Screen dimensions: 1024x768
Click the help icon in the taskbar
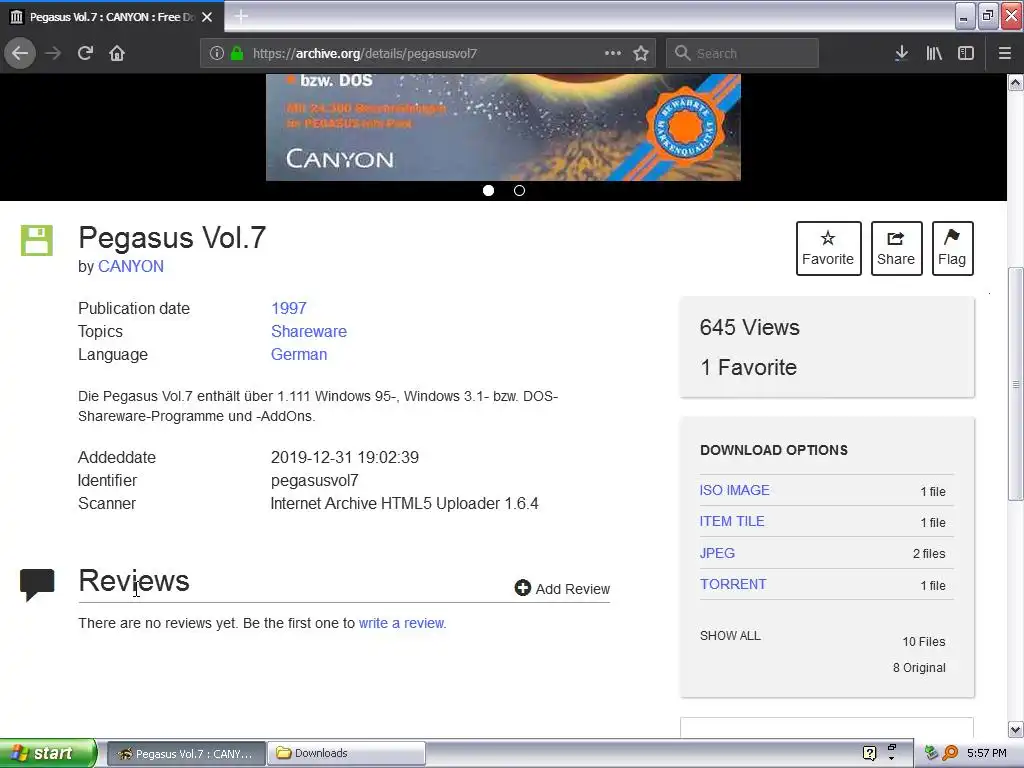coord(869,753)
